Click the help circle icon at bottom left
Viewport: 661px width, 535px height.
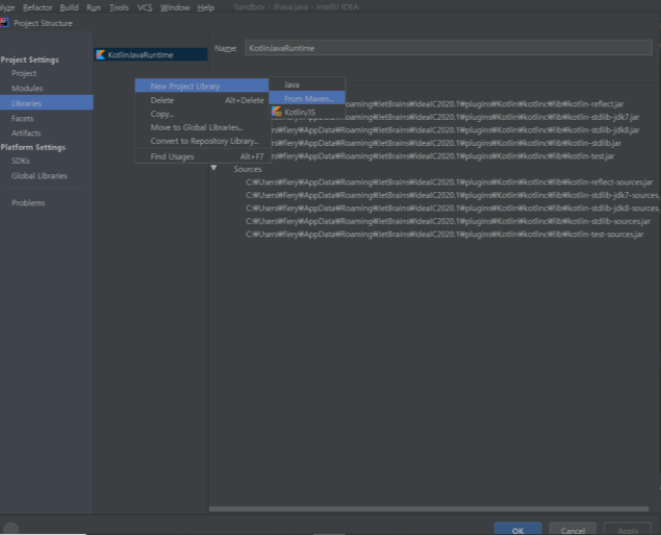11,529
